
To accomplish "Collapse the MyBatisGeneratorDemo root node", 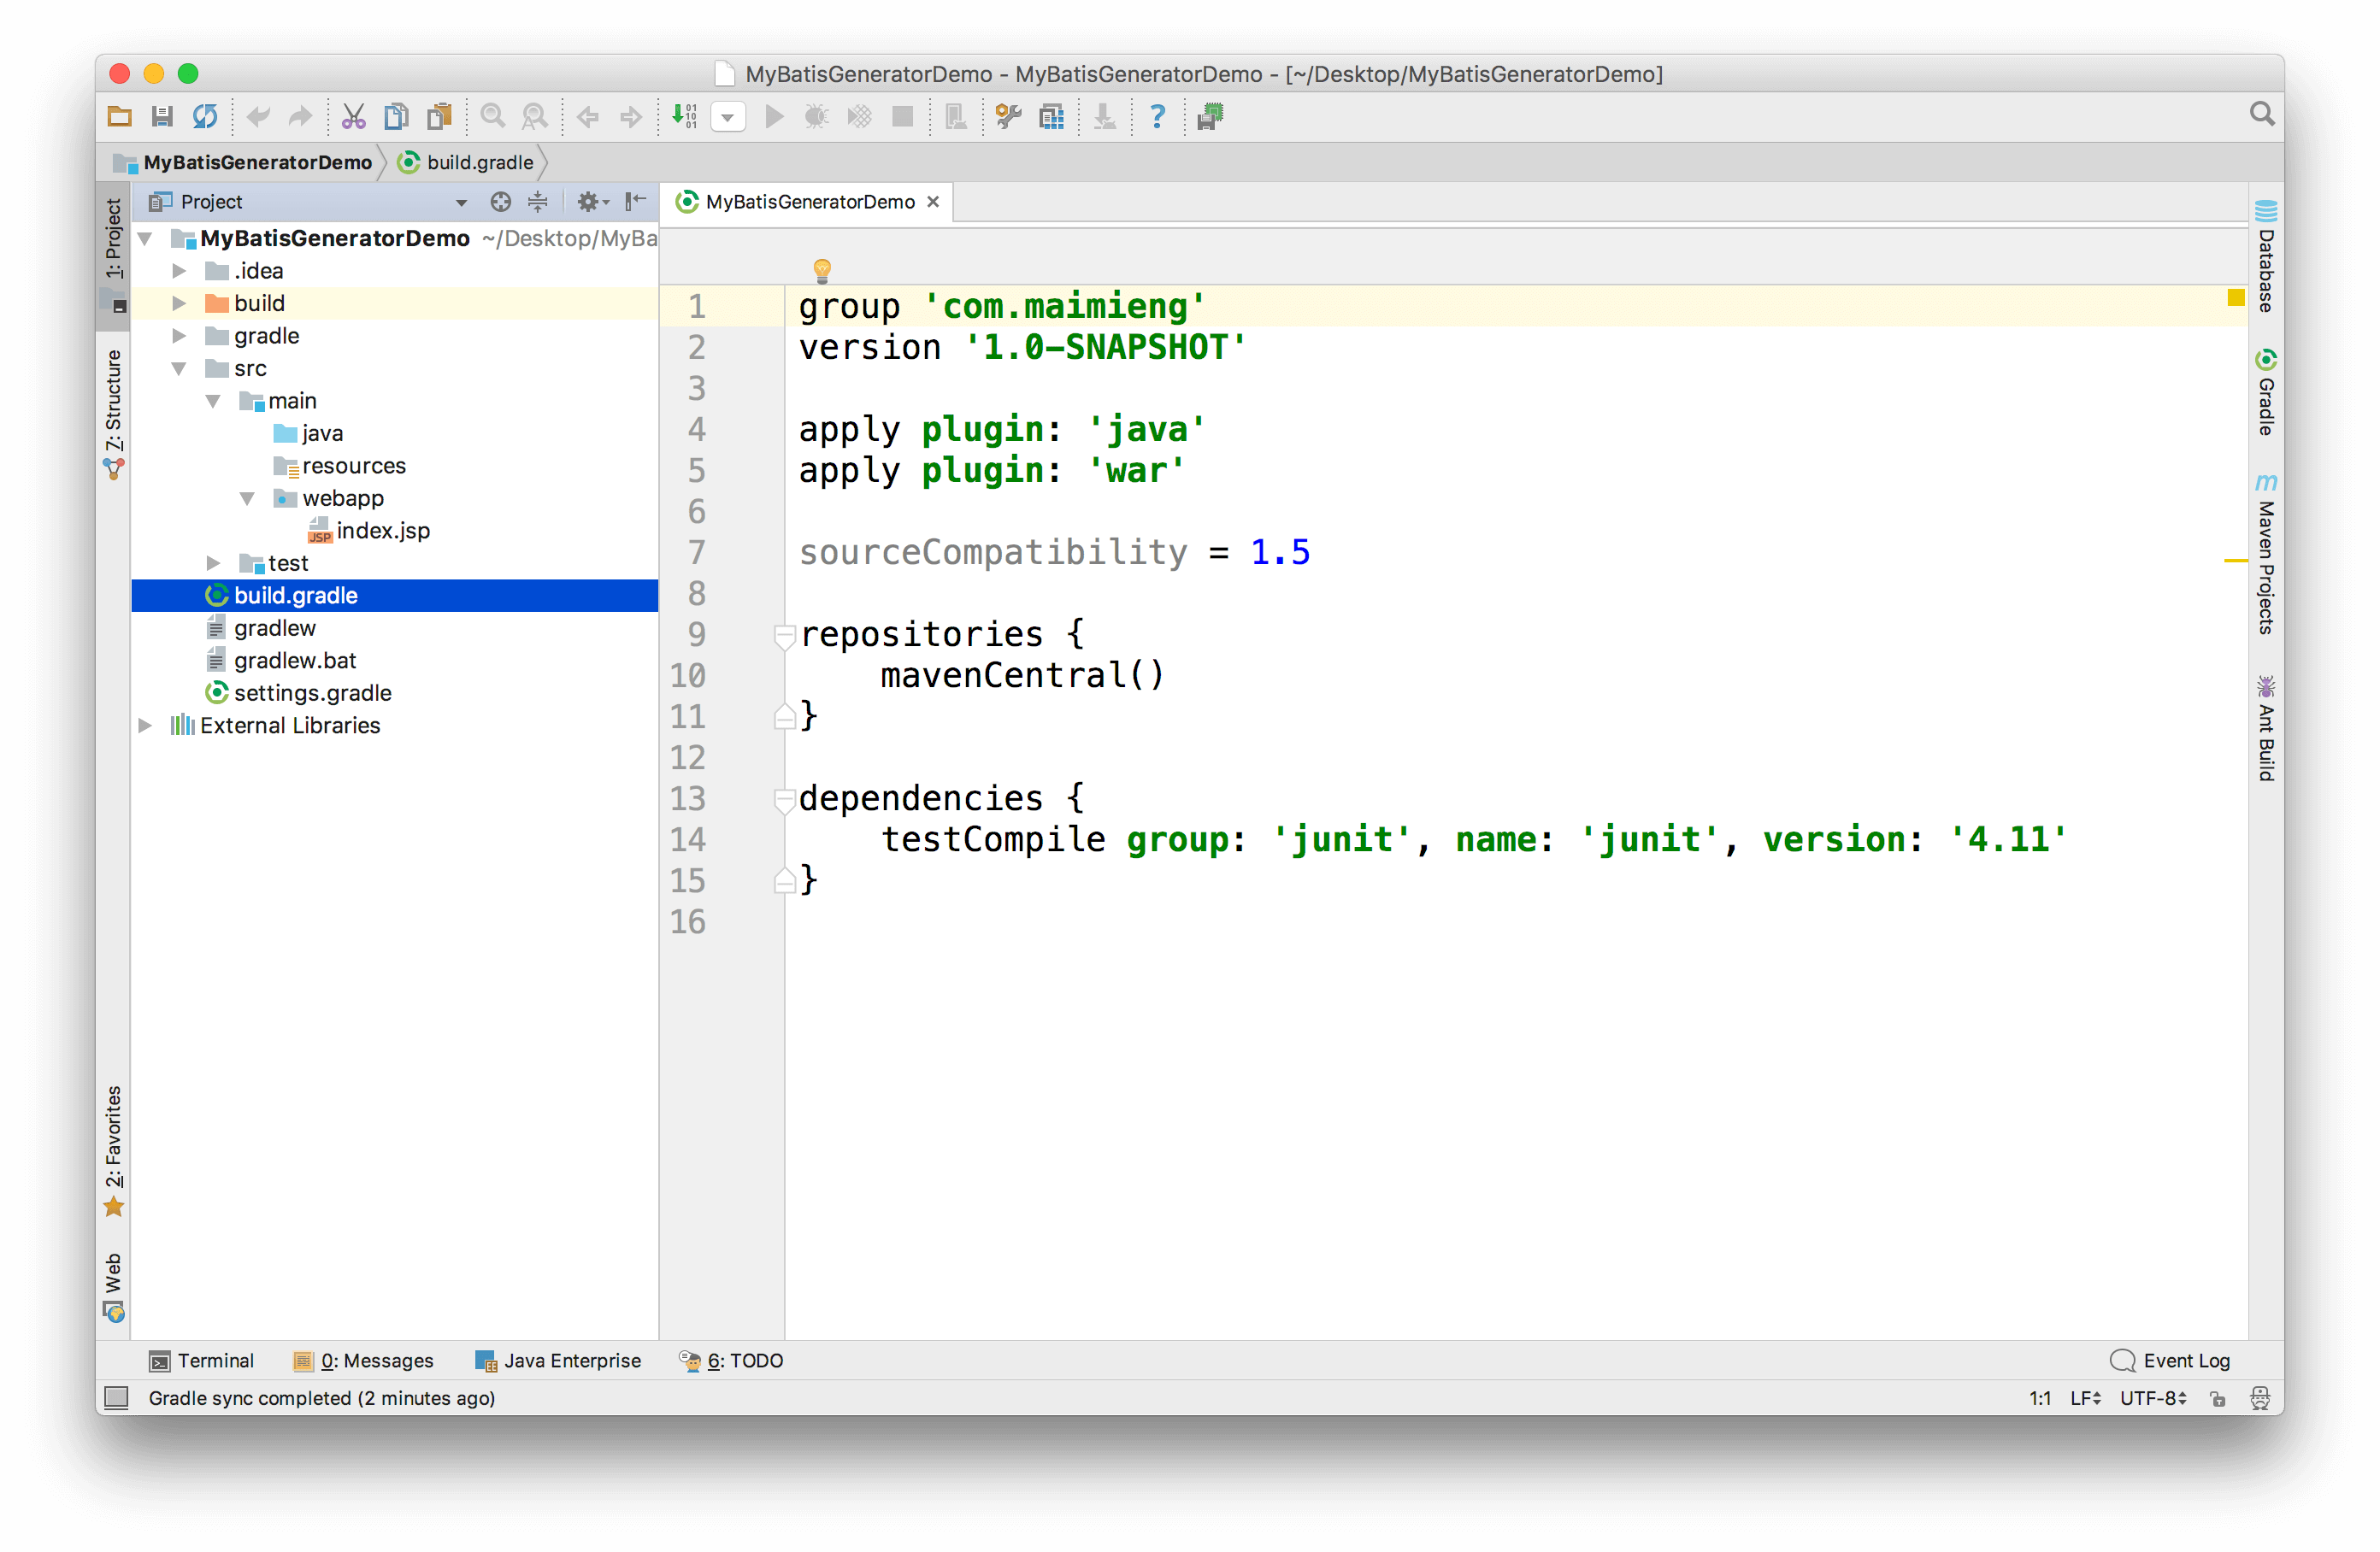I will point(145,238).
